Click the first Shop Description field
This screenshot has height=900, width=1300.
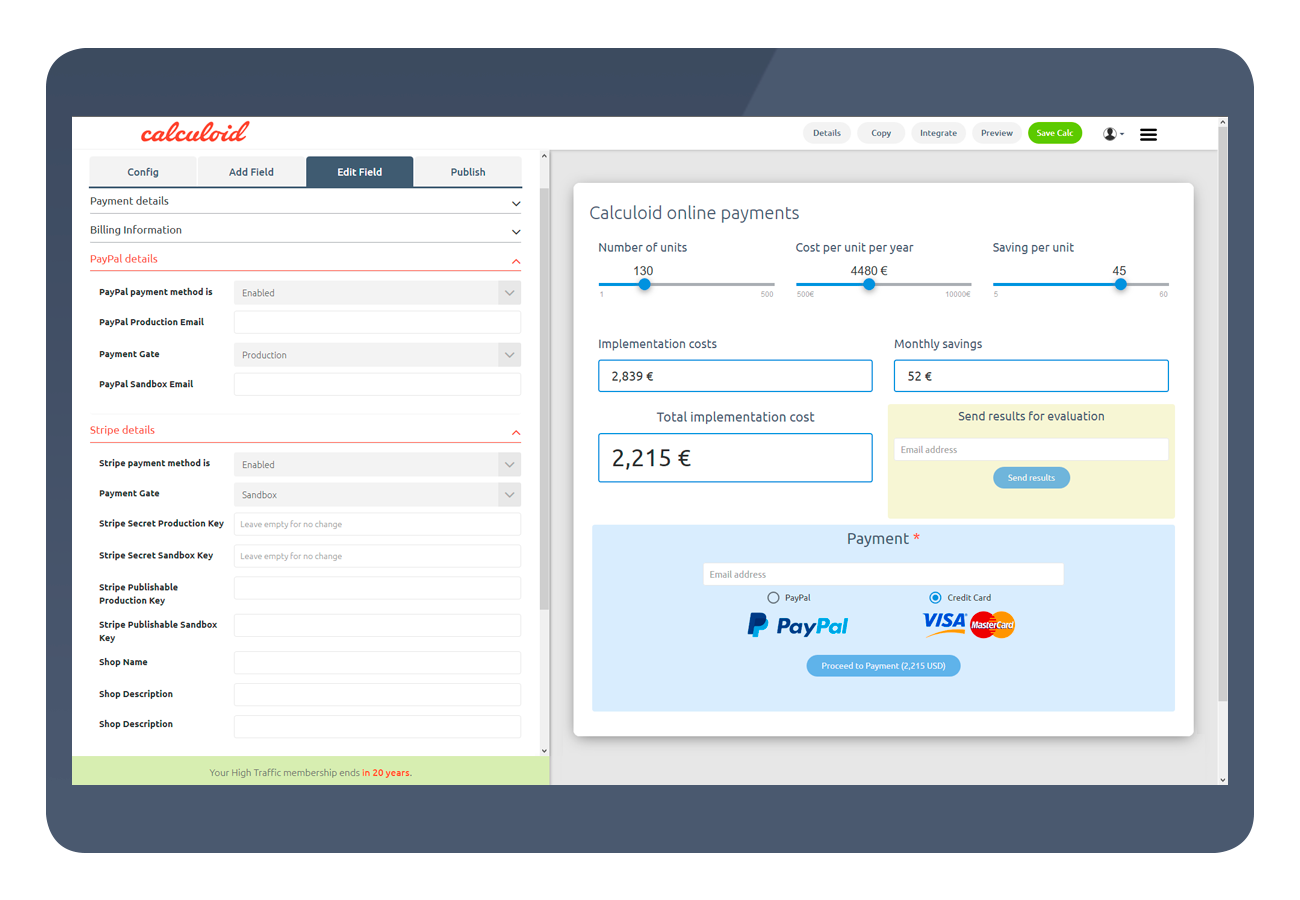tap(377, 695)
